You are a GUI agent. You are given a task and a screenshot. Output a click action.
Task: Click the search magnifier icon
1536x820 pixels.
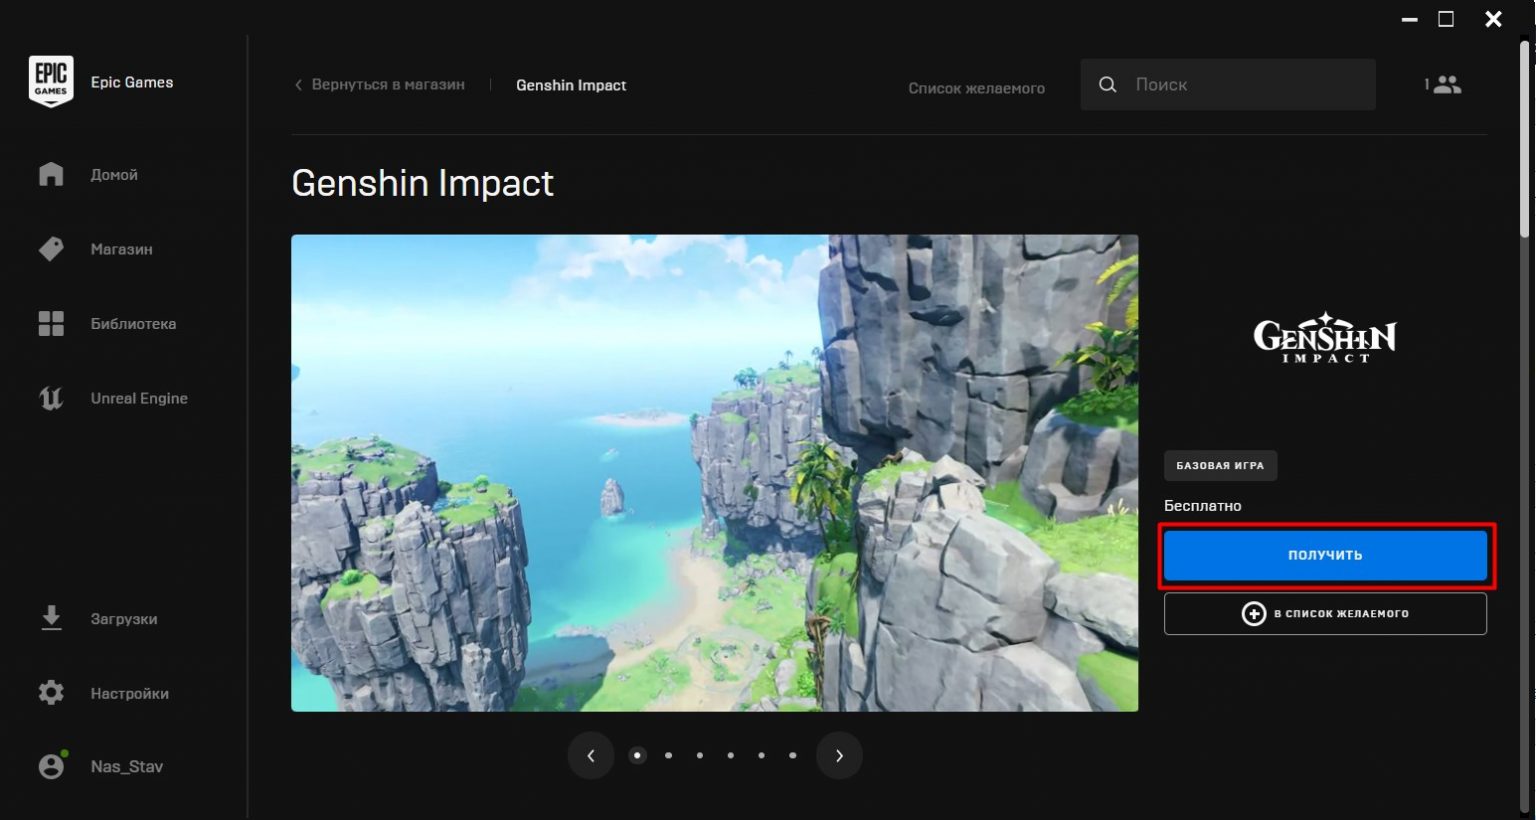point(1108,84)
